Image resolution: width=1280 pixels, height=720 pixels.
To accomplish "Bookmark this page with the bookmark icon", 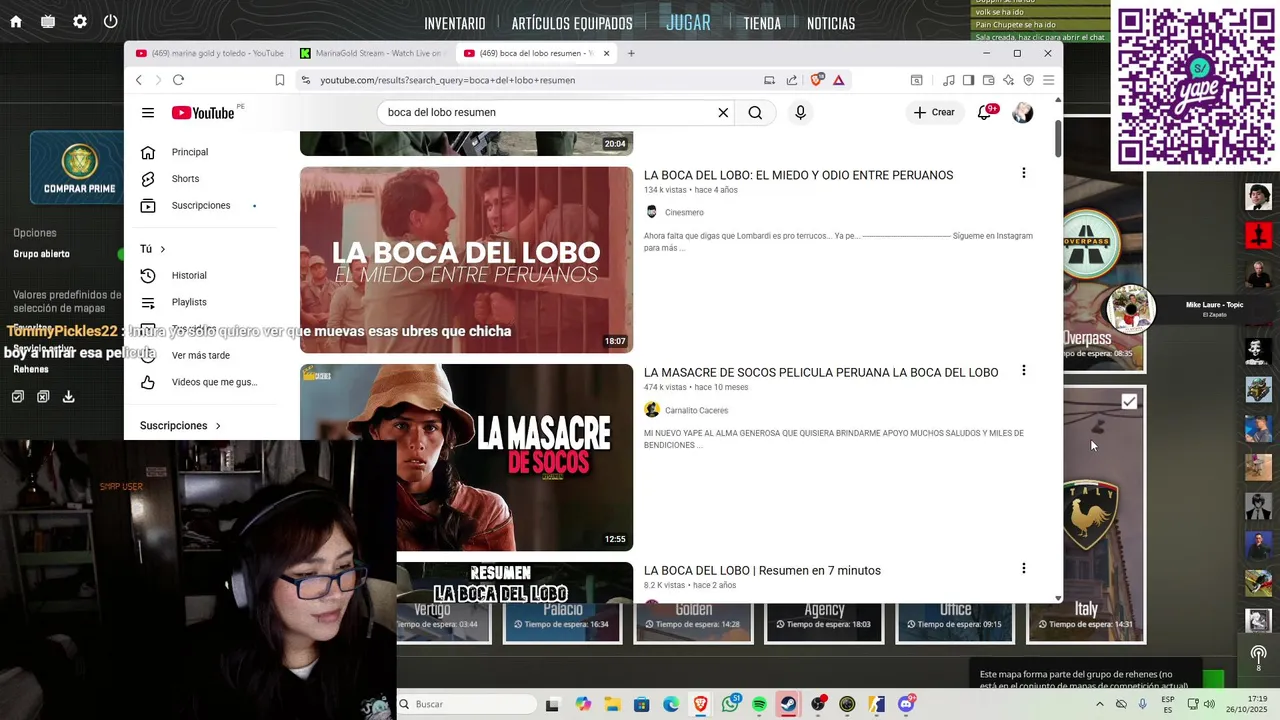I will [280, 80].
